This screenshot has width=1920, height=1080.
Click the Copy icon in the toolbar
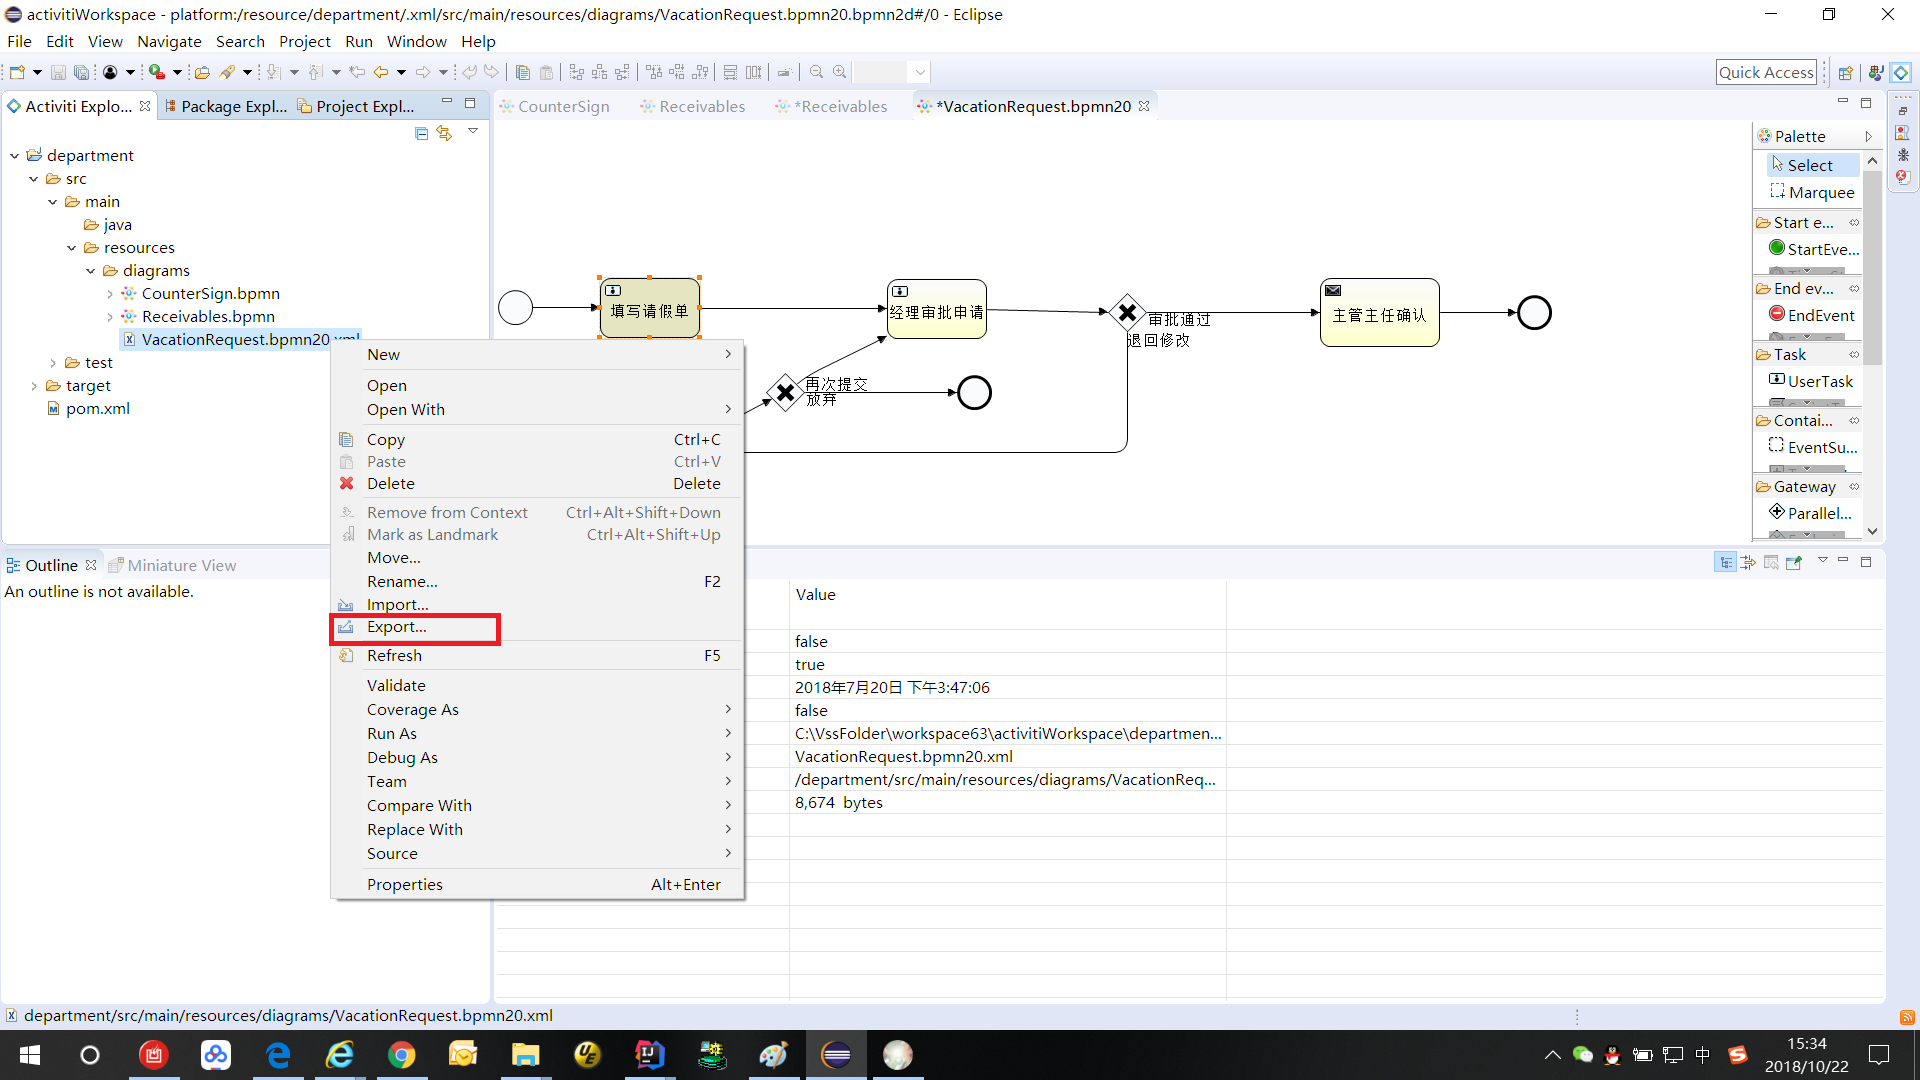coord(523,72)
